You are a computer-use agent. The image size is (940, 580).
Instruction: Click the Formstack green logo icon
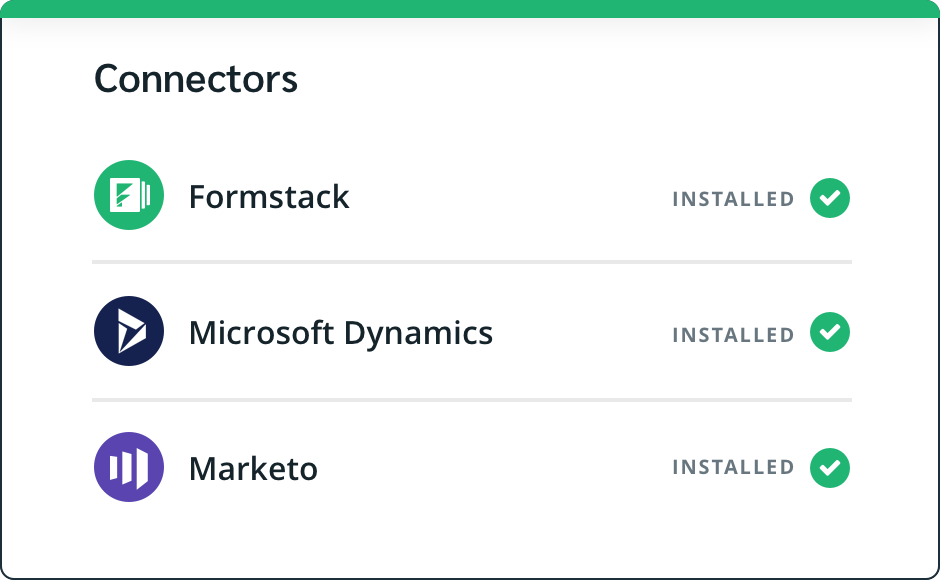click(129, 195)
